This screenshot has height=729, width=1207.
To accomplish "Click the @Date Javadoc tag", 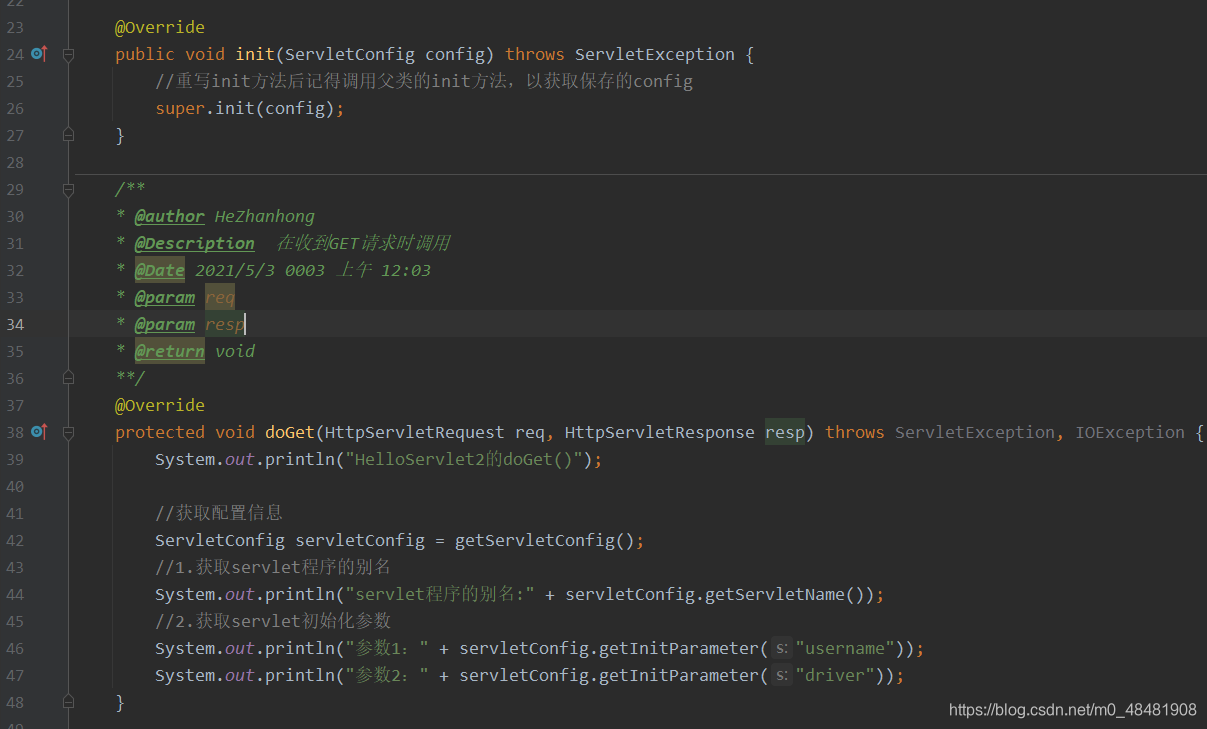I will [160, 270].
